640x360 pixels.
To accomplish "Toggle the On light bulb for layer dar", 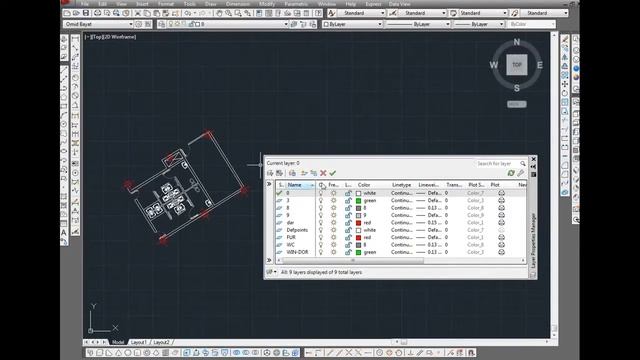I will coord(321,223).
